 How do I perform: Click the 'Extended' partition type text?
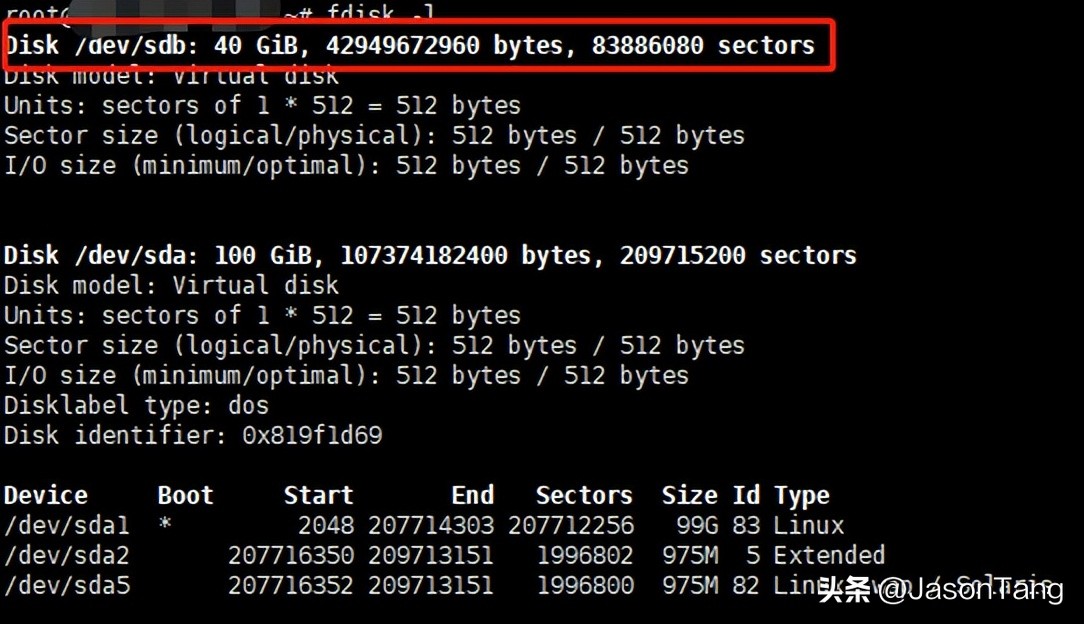coord(829,555)
